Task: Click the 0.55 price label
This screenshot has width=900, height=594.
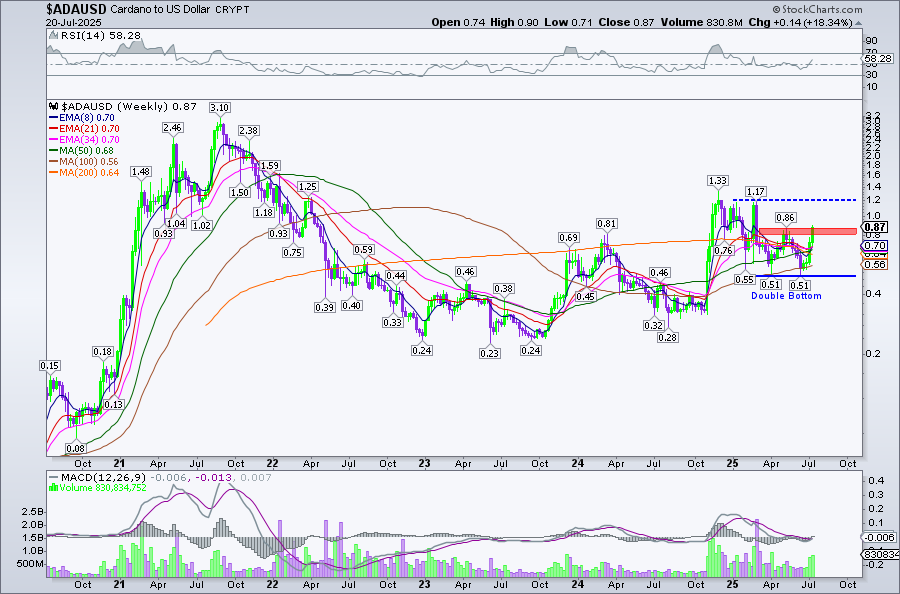Action: click(x=744, y=279)
